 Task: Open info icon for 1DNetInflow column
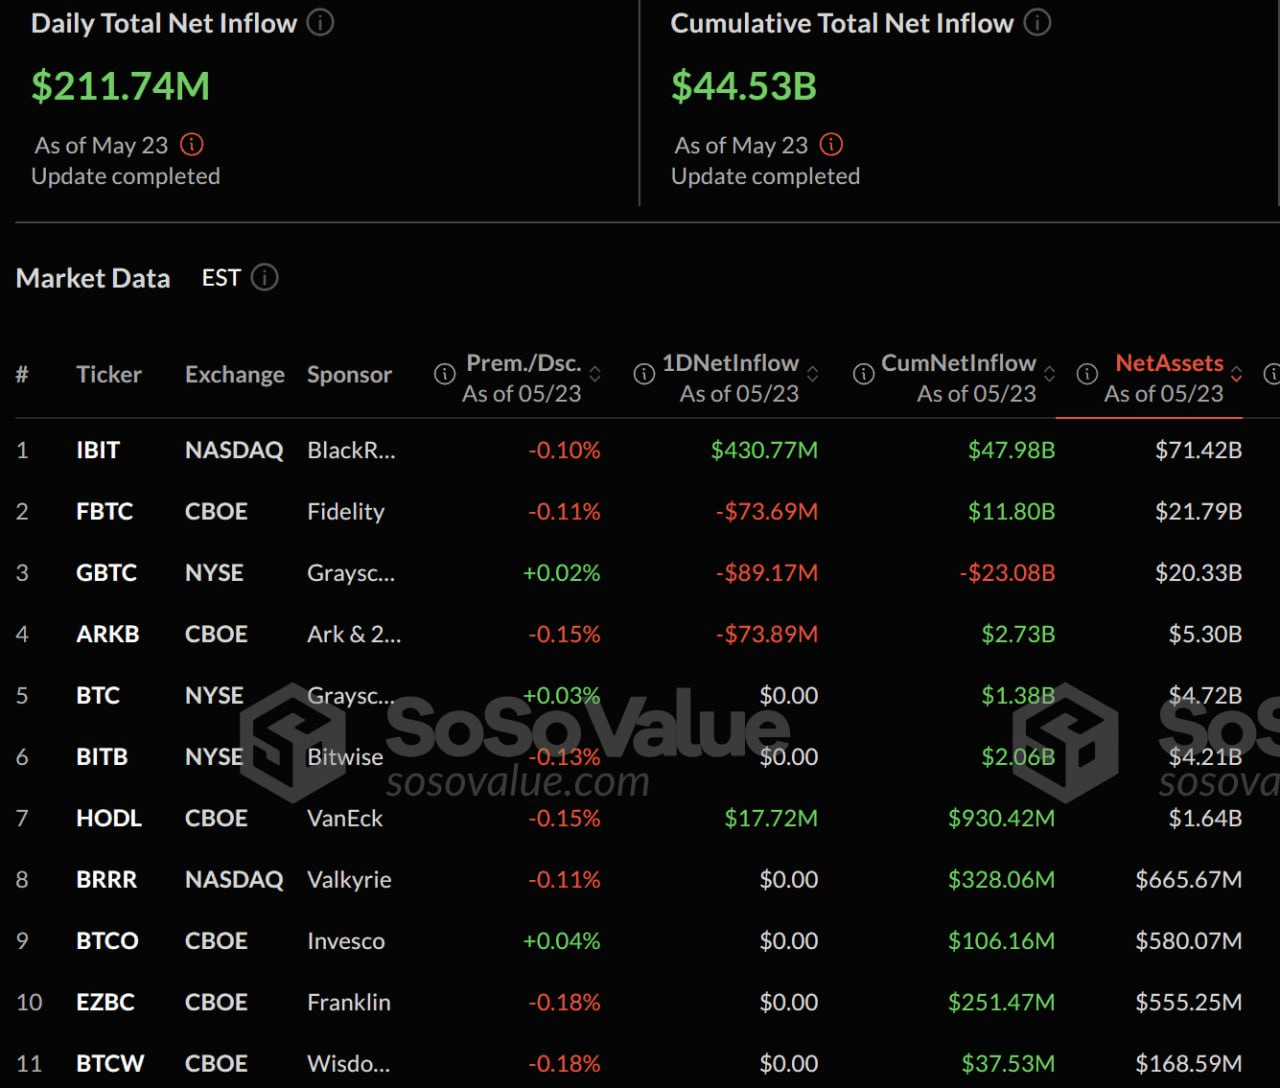point(644,374)
